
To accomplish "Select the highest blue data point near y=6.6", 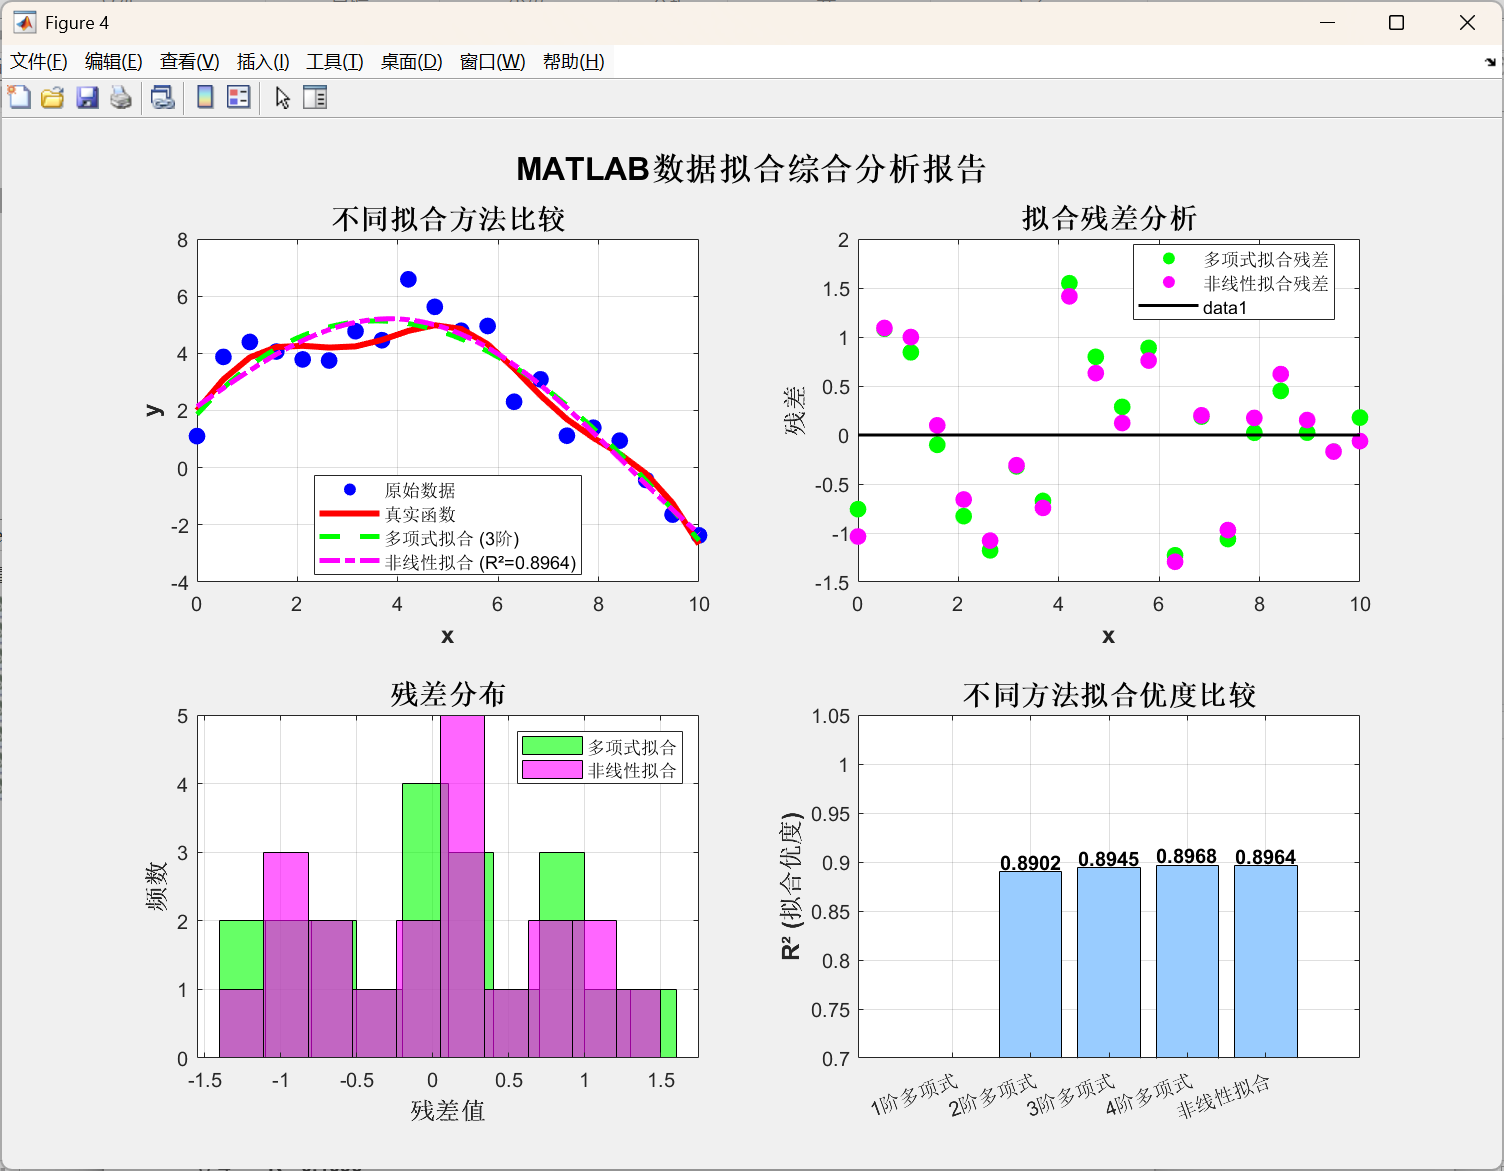I will coord(408,279).
